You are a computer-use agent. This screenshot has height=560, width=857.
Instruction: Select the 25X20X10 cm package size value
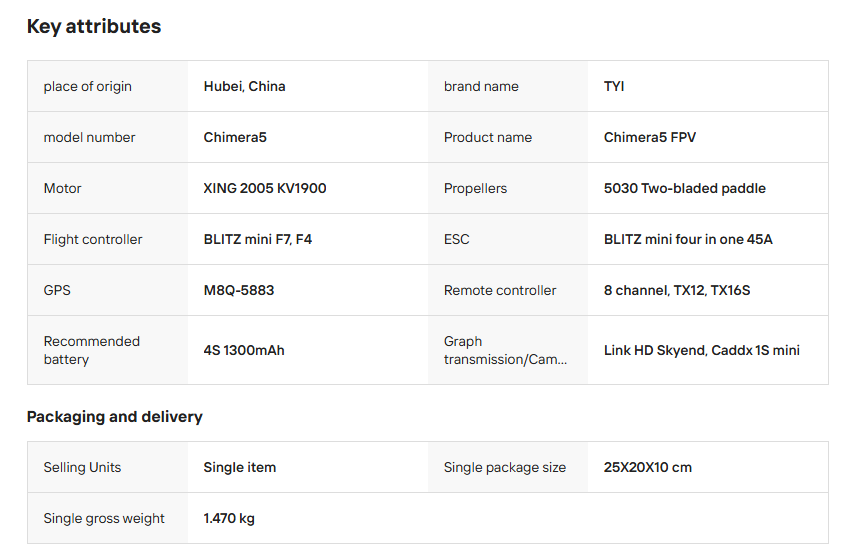(648, 468)
